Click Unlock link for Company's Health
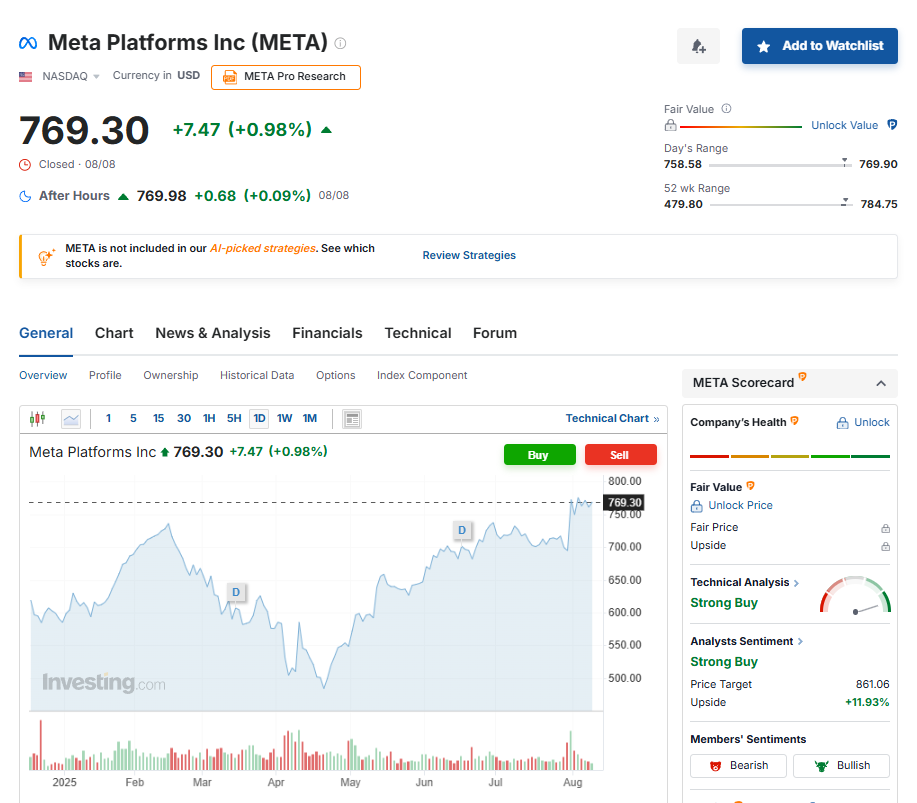 pyautogui.click(x=863, y=422)
